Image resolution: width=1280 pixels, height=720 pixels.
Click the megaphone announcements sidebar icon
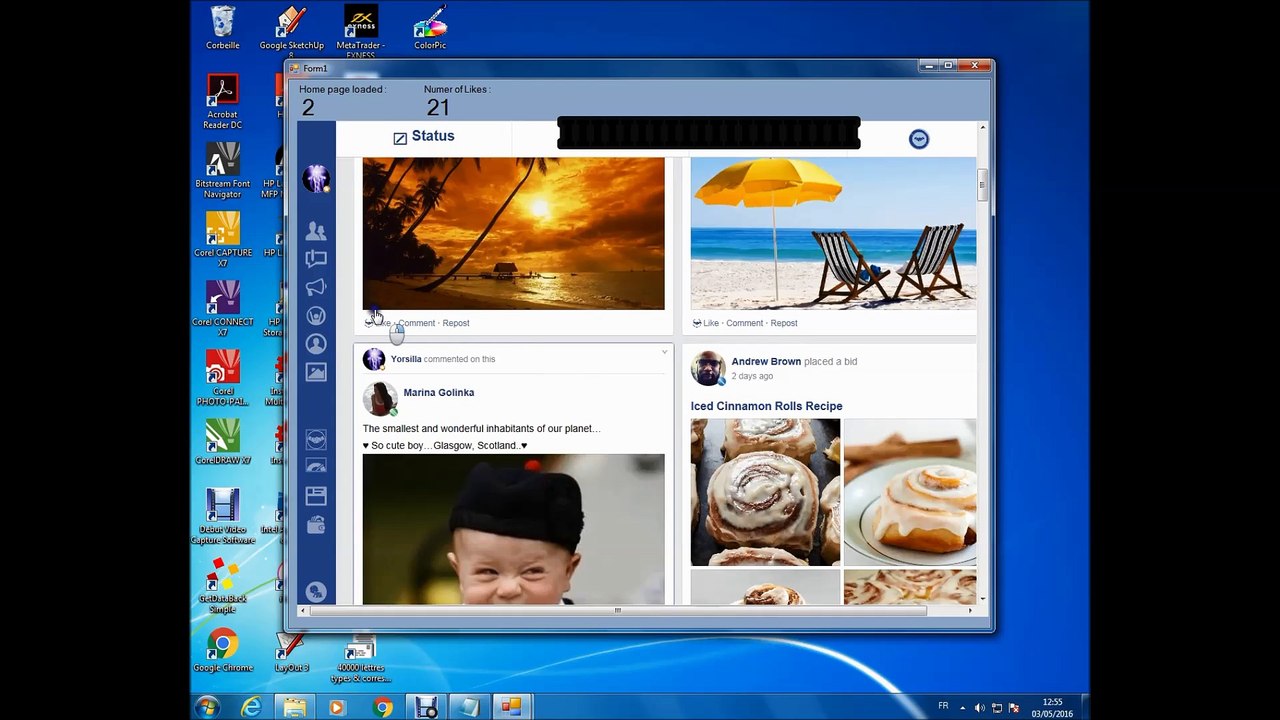[x=316, y=287]
